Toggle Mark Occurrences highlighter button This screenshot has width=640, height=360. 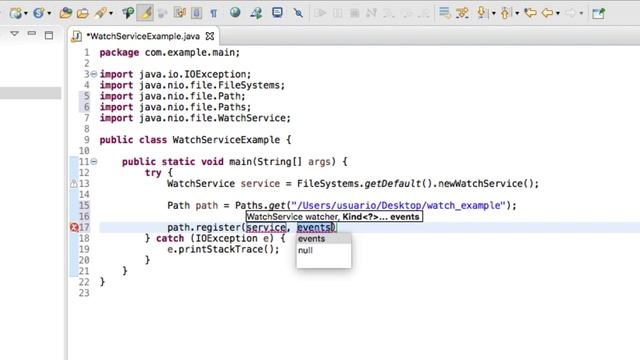pos(145,13)
